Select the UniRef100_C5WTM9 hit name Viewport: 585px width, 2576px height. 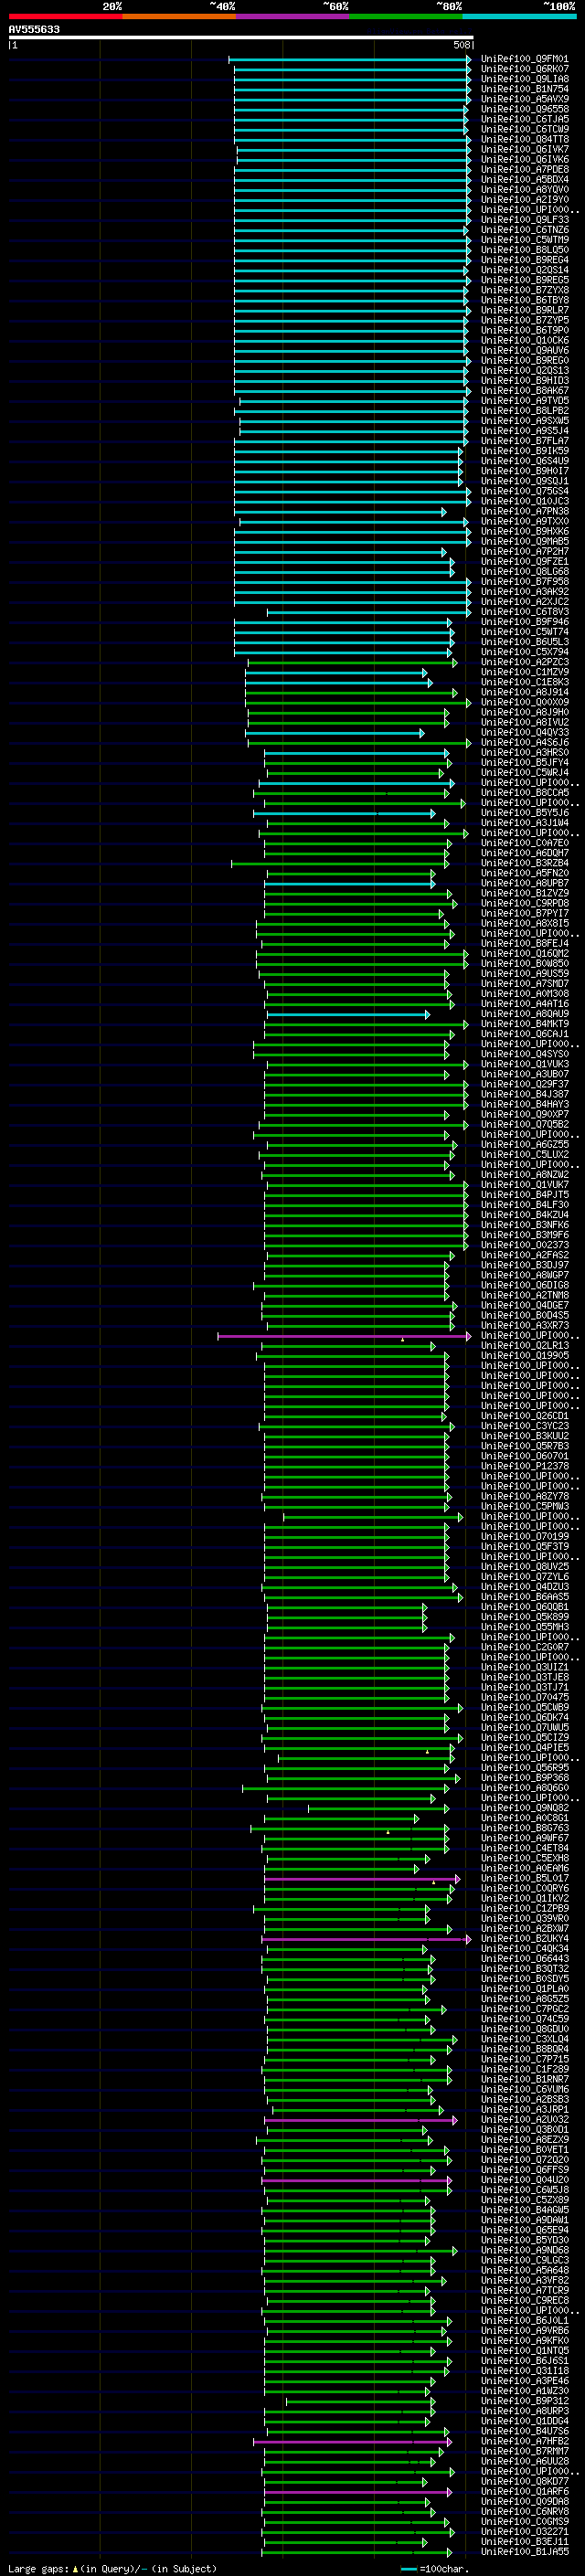click(x=524, y=240)
